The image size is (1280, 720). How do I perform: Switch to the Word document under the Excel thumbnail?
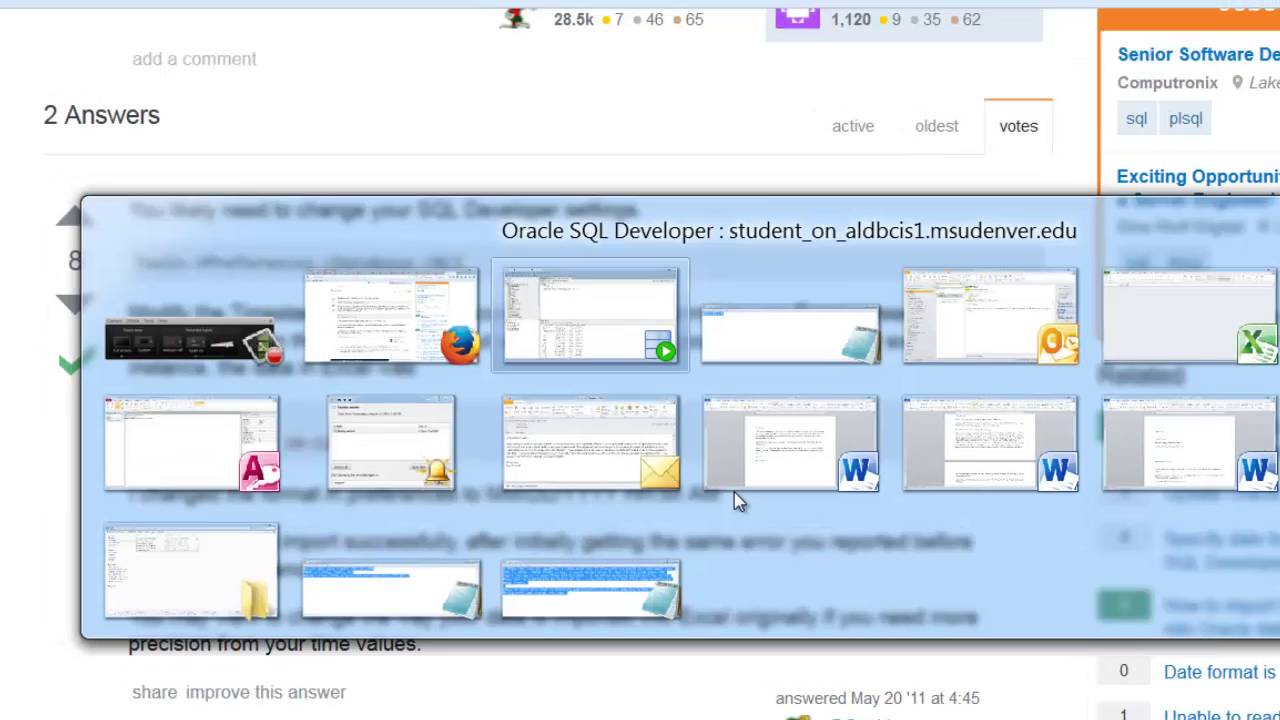pyautogui.click(x=1190, y=443)
